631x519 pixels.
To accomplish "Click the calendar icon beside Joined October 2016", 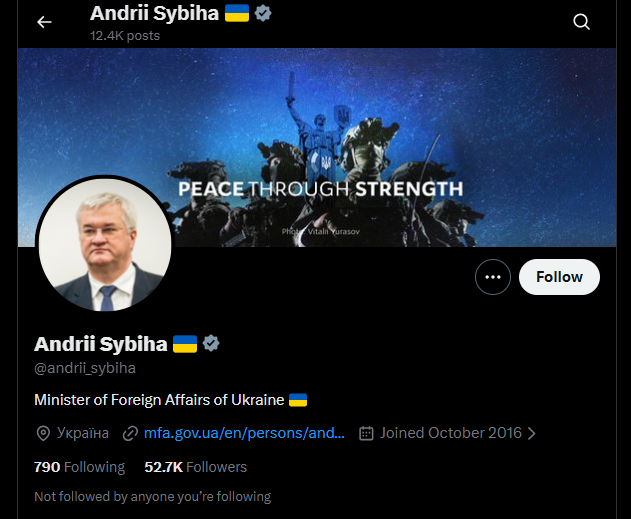I will point(366,433).
